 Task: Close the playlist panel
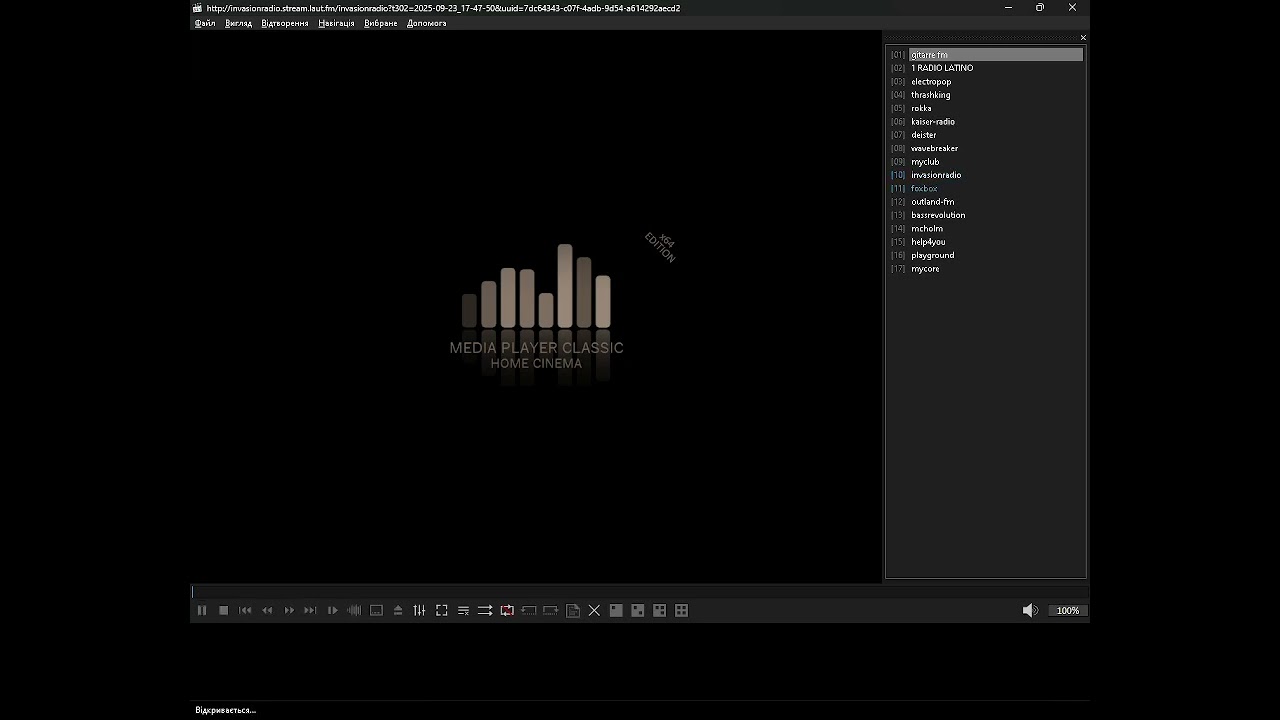tap(1083, 38)
